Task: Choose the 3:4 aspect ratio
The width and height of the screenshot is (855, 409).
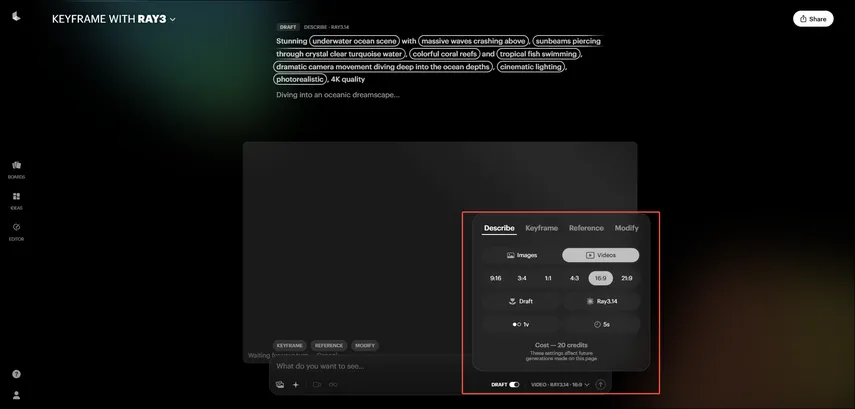Action: 522,278
